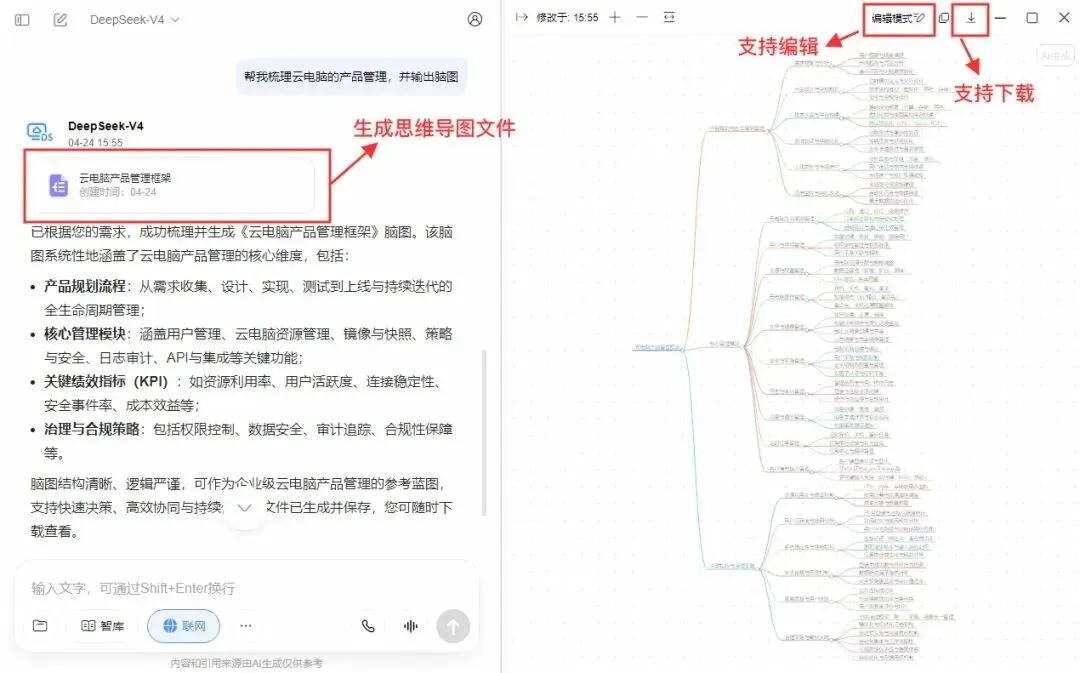Viewport: 1080px width, 673px height.
Task: Select the user message 帮我梳理云电脑的产品管理
Action: 351,76
